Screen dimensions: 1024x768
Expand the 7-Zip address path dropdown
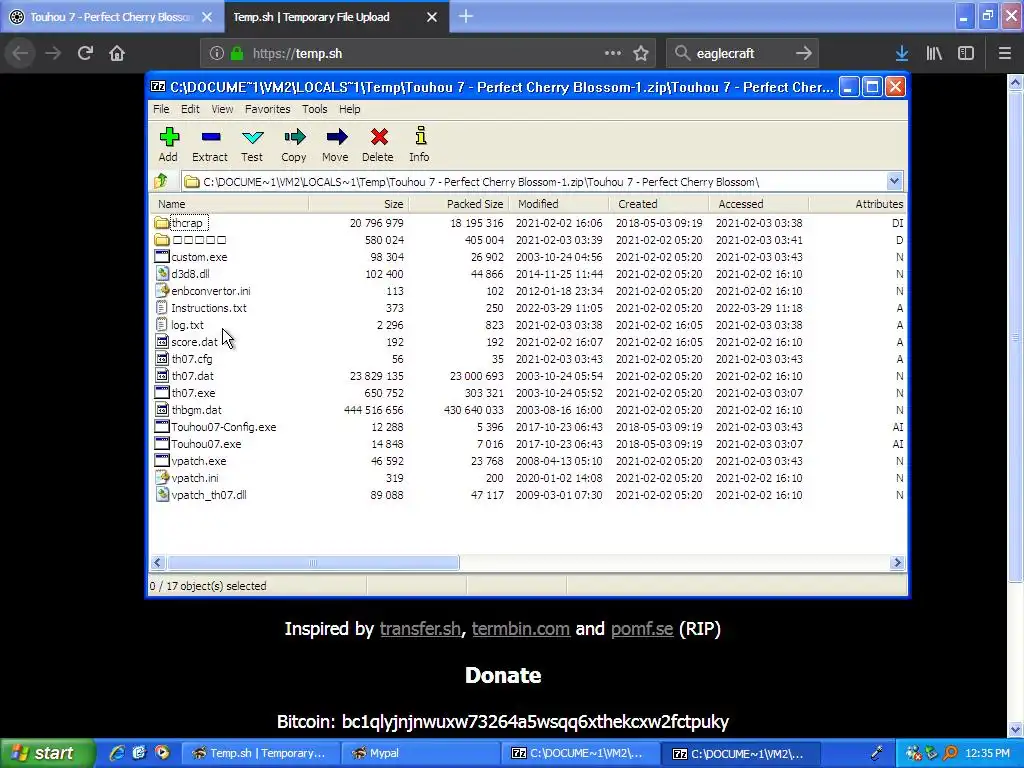(894, 181)
